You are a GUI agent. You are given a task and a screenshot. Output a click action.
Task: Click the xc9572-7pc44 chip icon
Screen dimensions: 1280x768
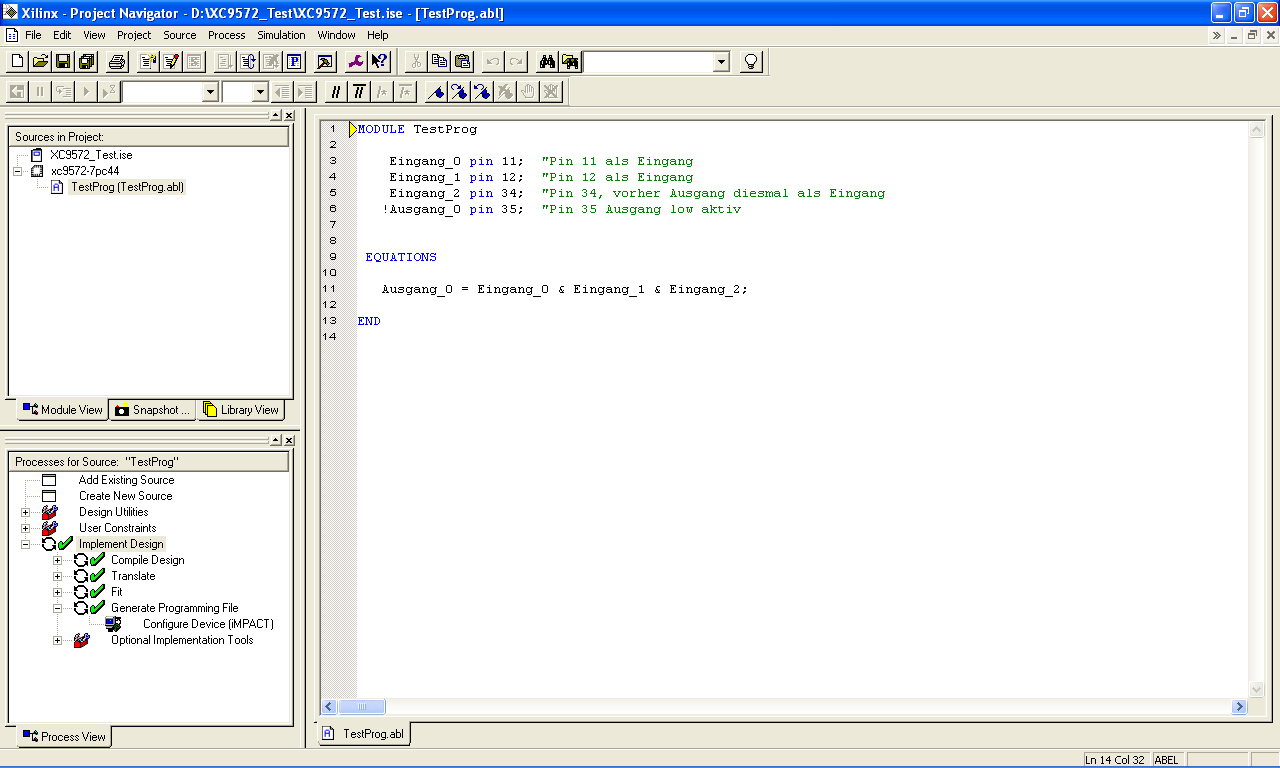(37, 171)
